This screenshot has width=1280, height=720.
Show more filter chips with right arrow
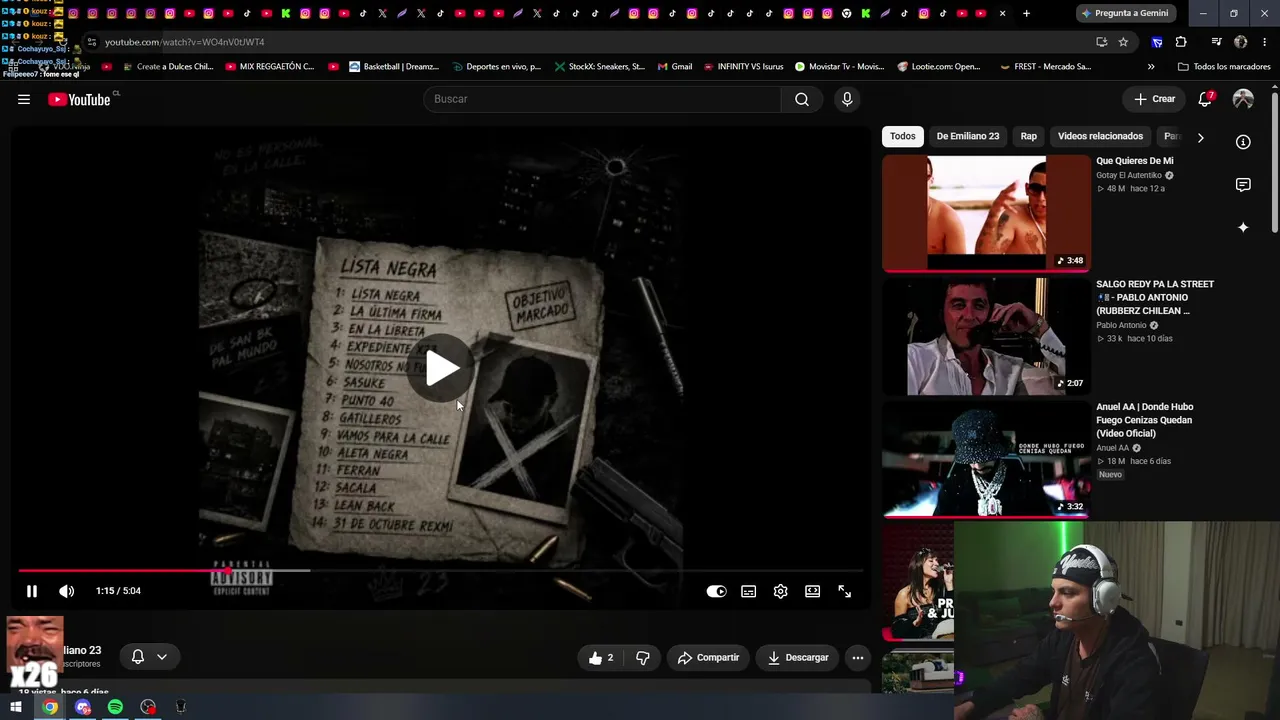[x=1200, y=137]
